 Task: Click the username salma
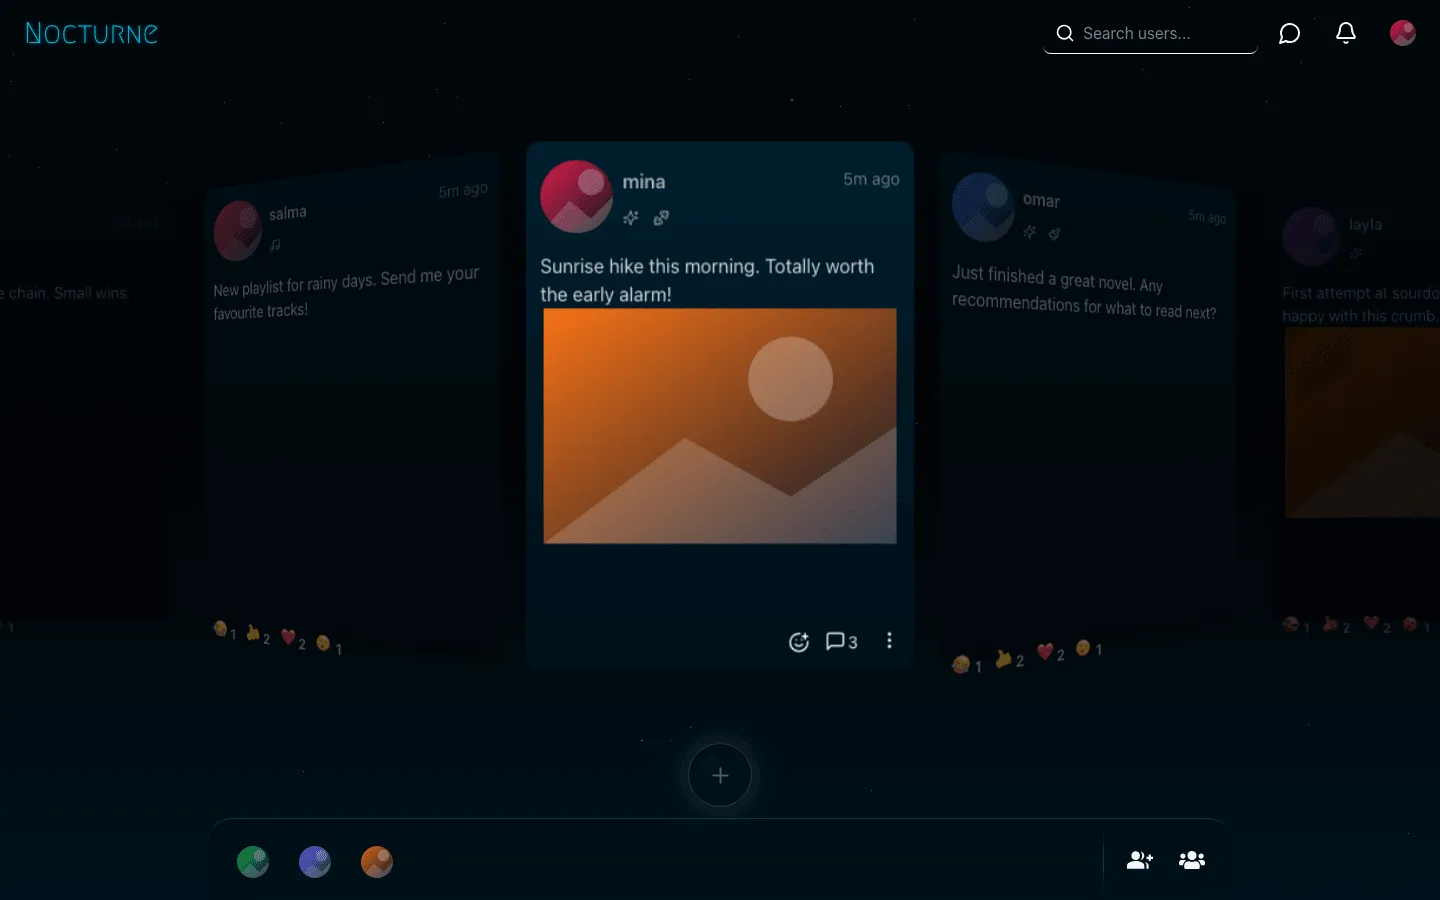point(288,213)
